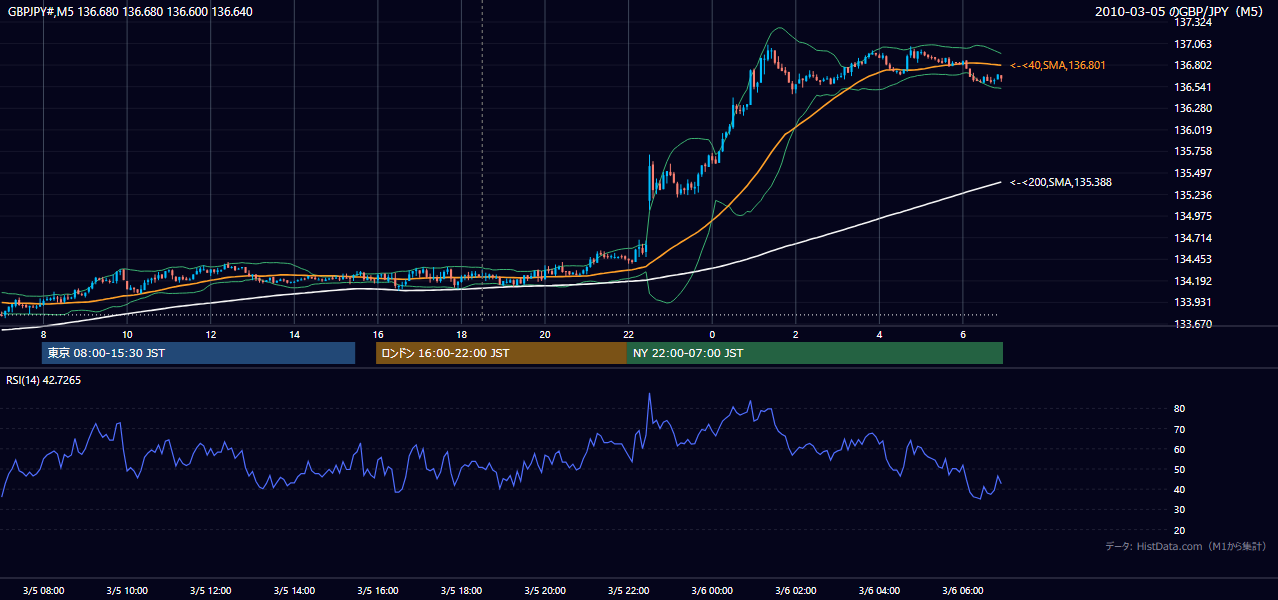The height and width of the screenshot is (600, 1278).
Task: Click price level 137.063 on axis
Action: point(1193,44)
